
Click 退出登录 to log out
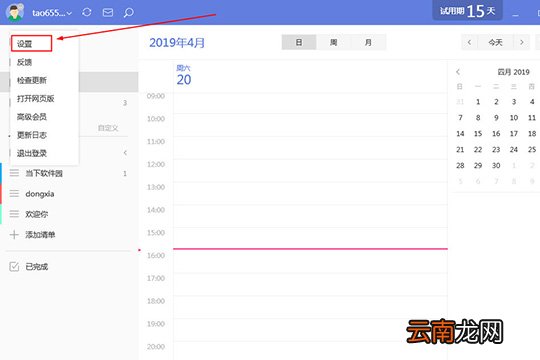(x=32, y=153)
